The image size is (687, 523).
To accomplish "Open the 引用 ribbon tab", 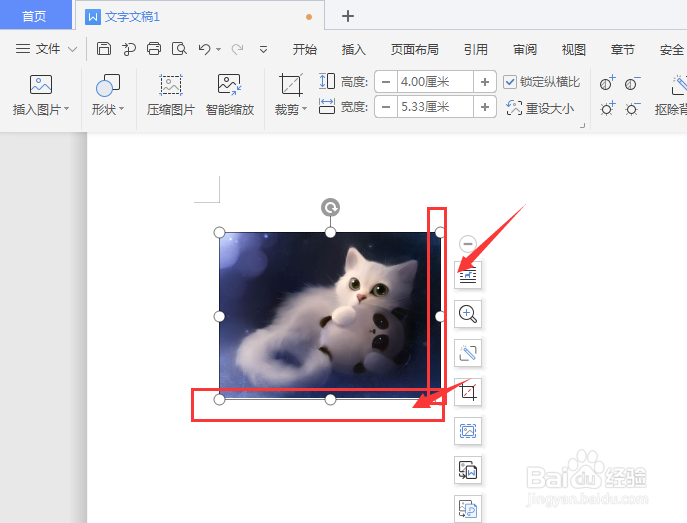I will coord(476,49).
